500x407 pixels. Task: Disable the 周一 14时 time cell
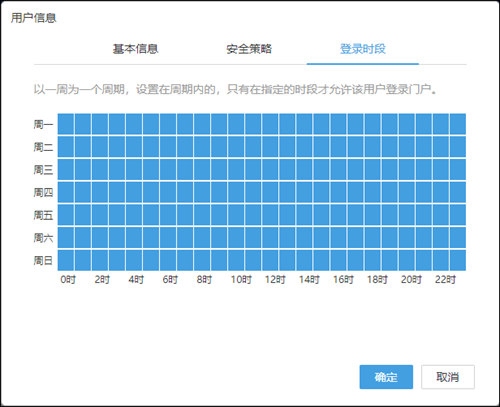tap(304, 124)
